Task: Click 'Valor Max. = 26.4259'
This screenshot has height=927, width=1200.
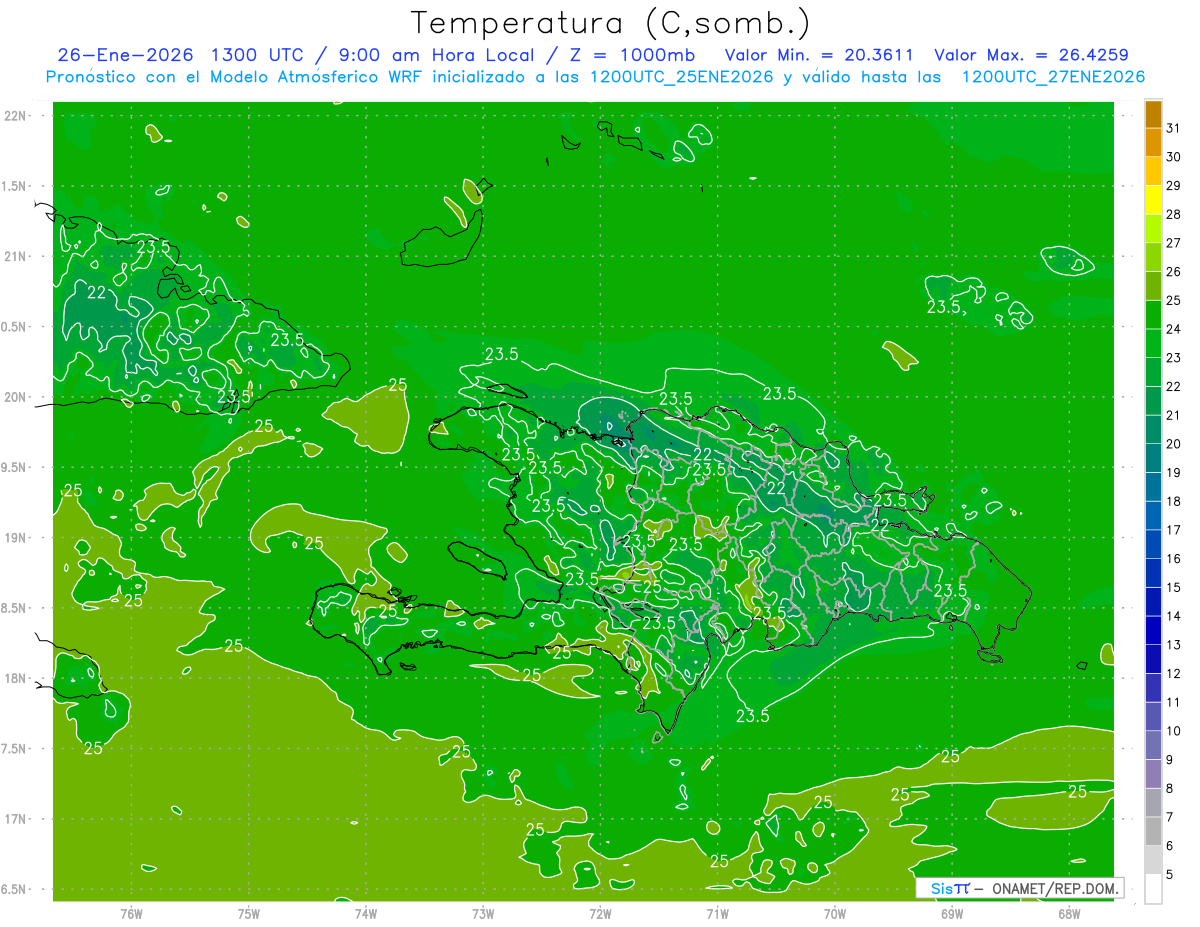Action: (1030, 55)
